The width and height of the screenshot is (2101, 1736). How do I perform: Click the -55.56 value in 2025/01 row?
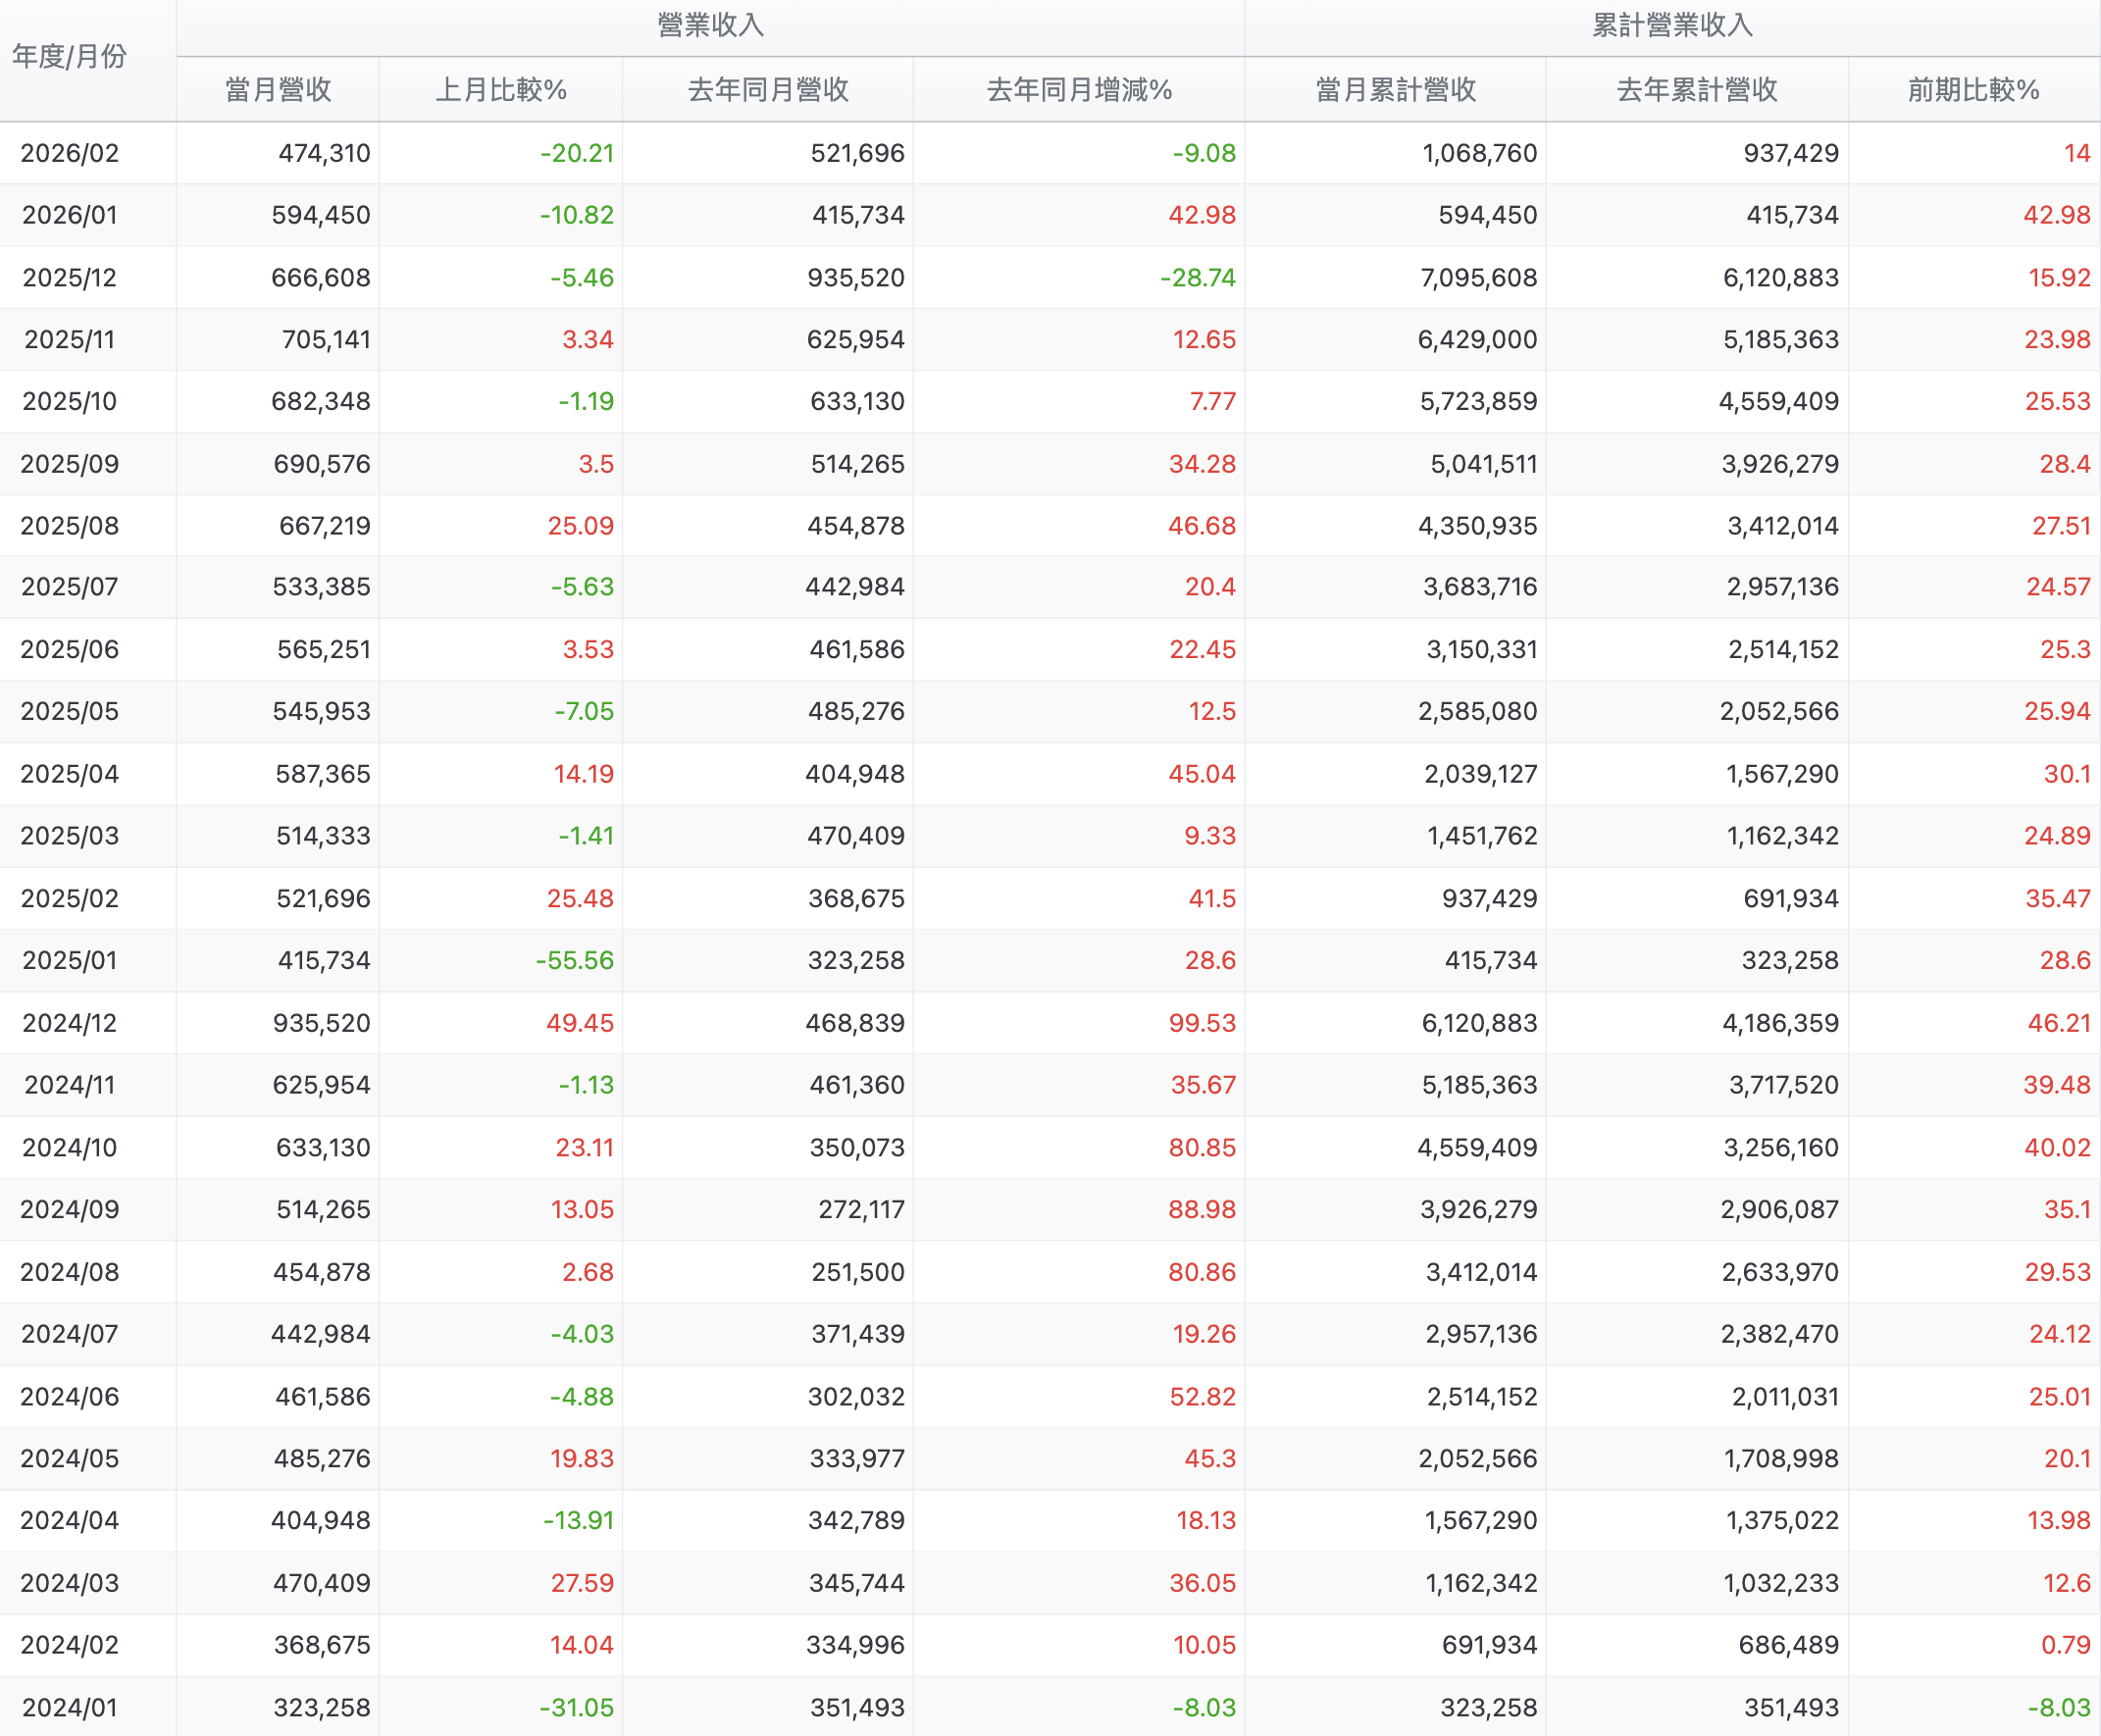575,961
